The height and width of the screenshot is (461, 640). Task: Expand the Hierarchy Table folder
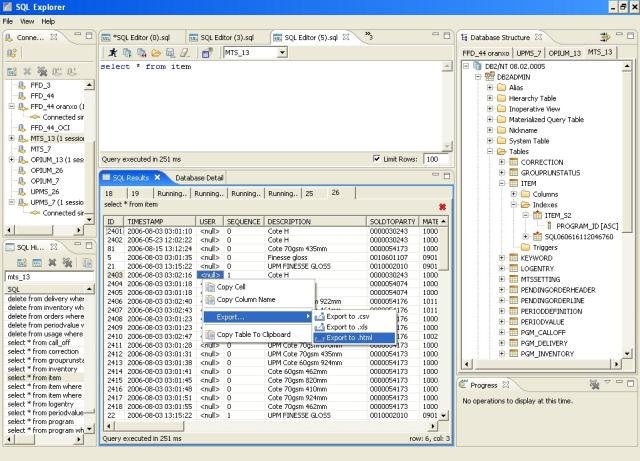tap(490, 98)
